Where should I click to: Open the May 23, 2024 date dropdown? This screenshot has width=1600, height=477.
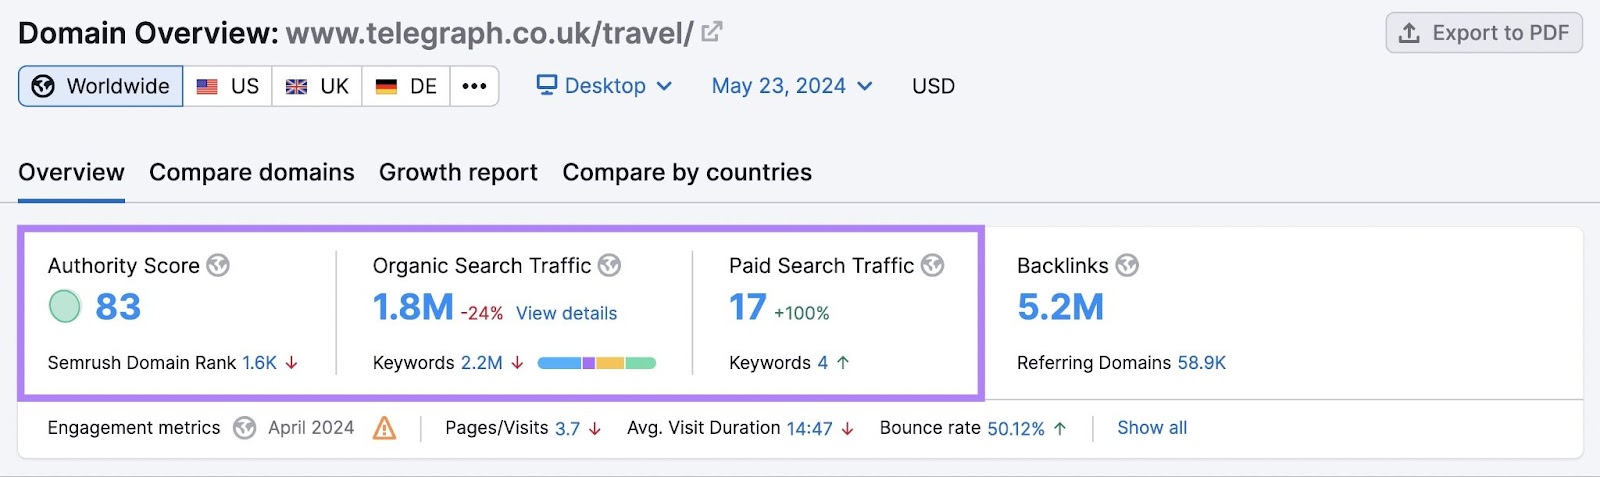pos(792,86)
